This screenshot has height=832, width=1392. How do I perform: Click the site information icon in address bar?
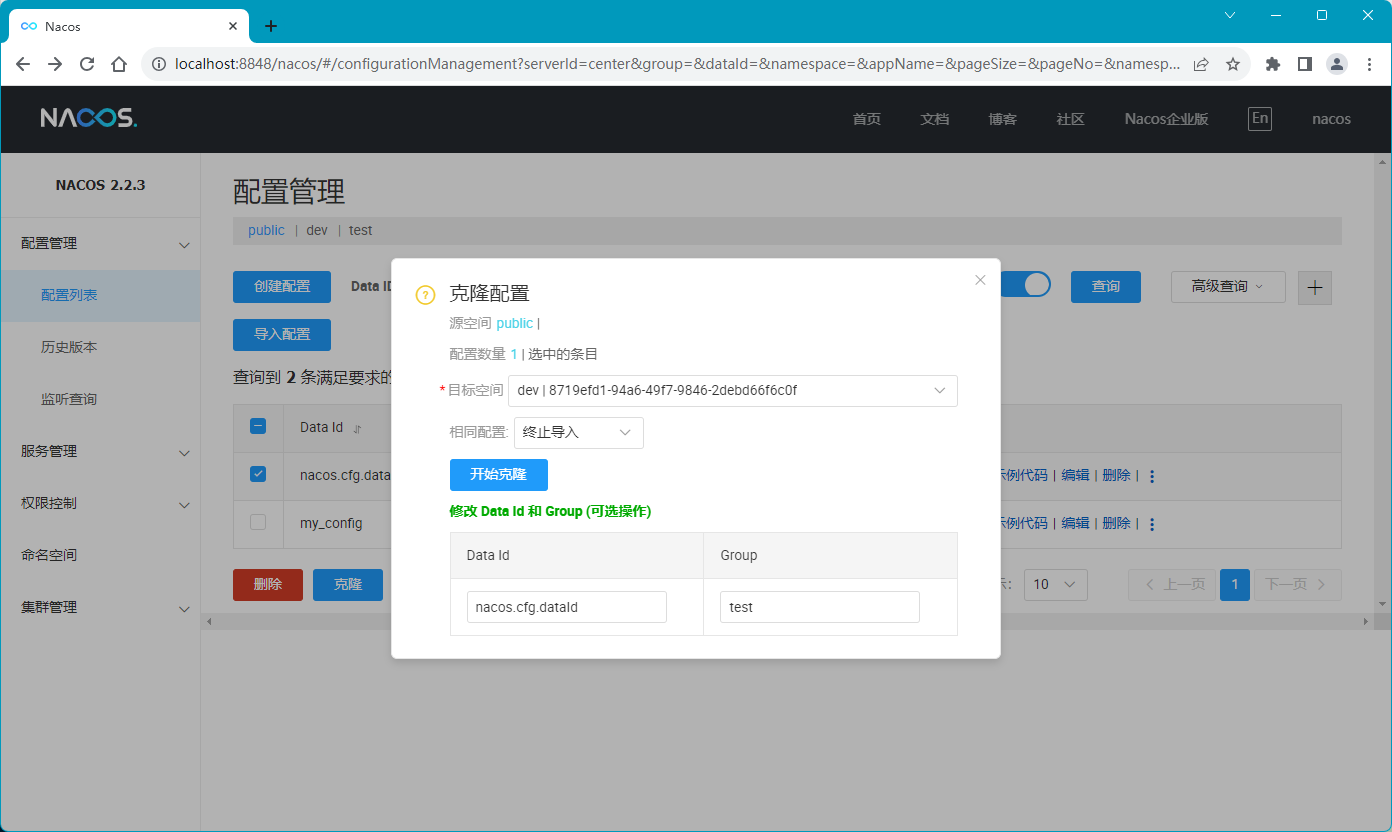point(158,64)
